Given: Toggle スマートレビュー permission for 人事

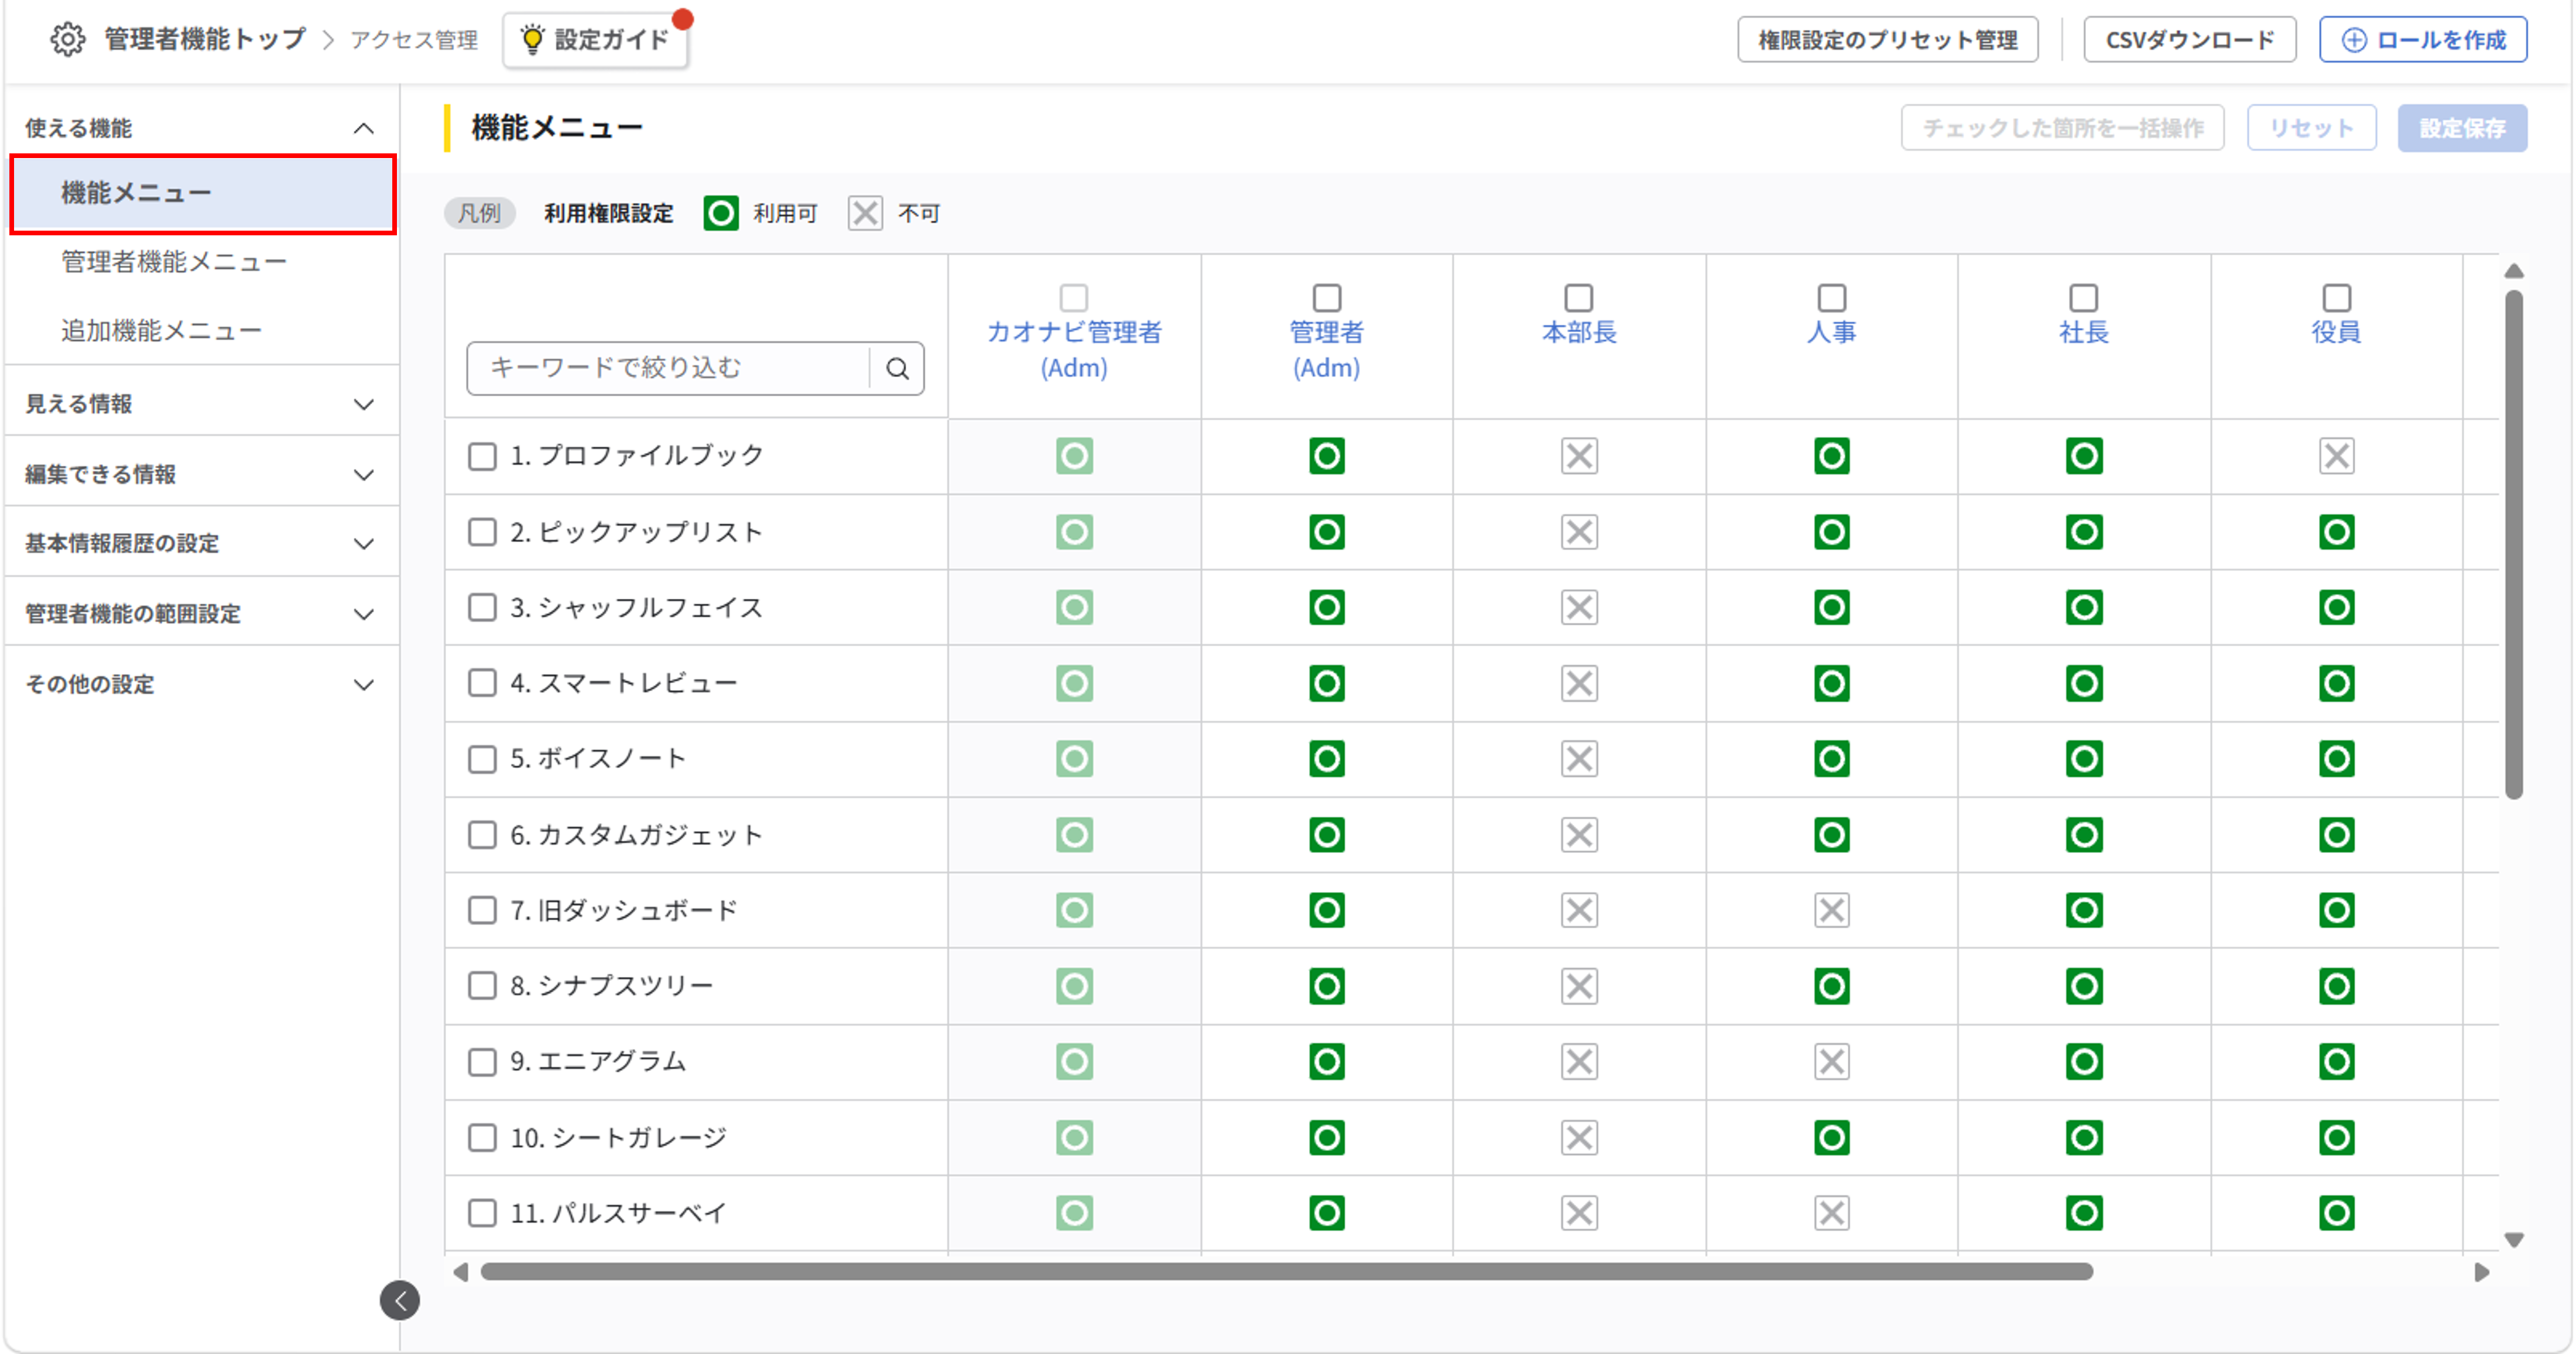Looking at the screenshot, I should pos(1831,683).
